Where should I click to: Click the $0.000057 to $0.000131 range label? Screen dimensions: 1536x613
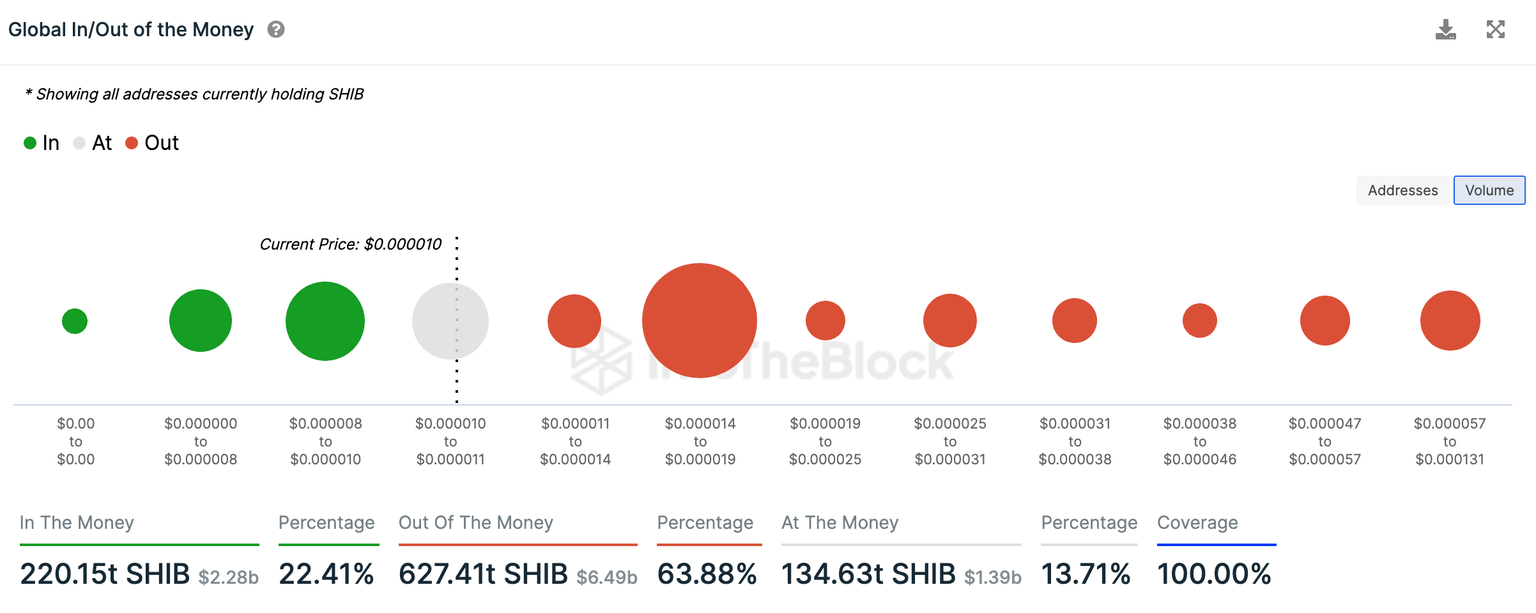click(1450, 441)
